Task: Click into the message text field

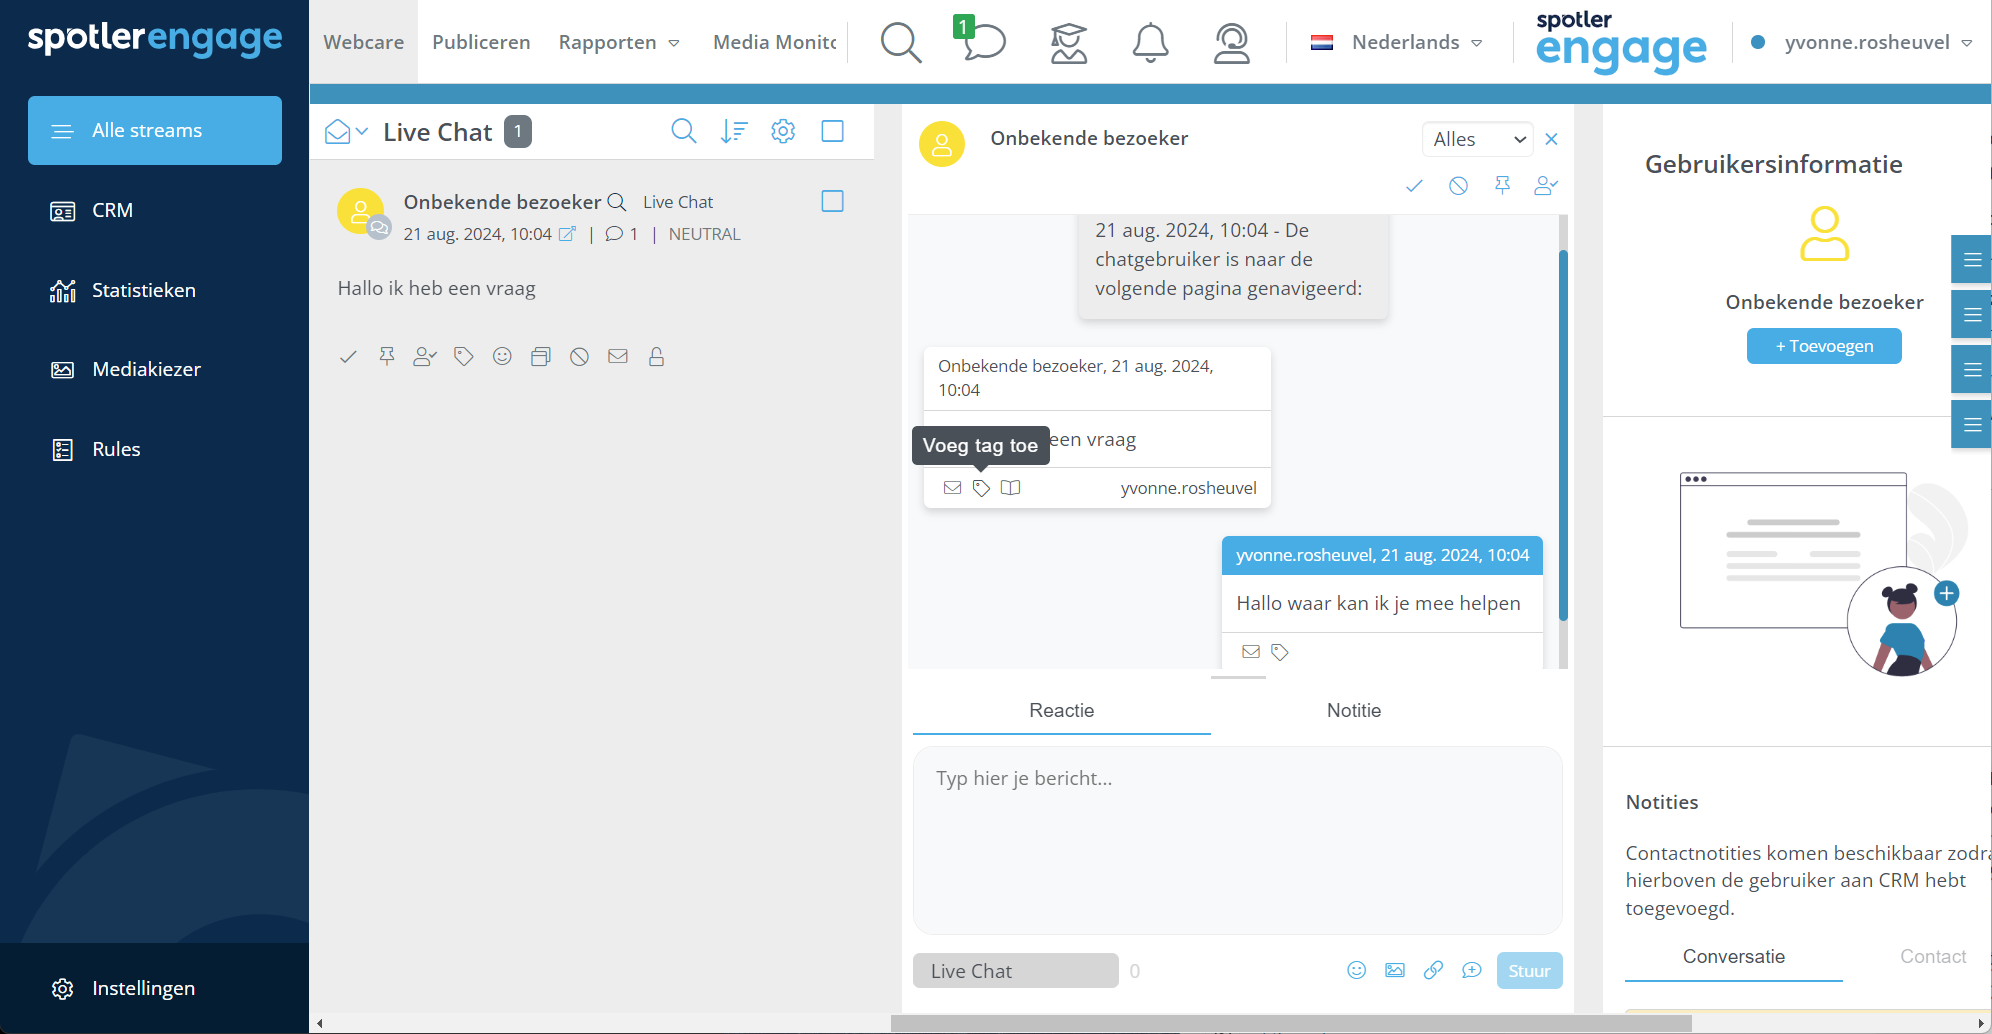Action: (1237, 840)
